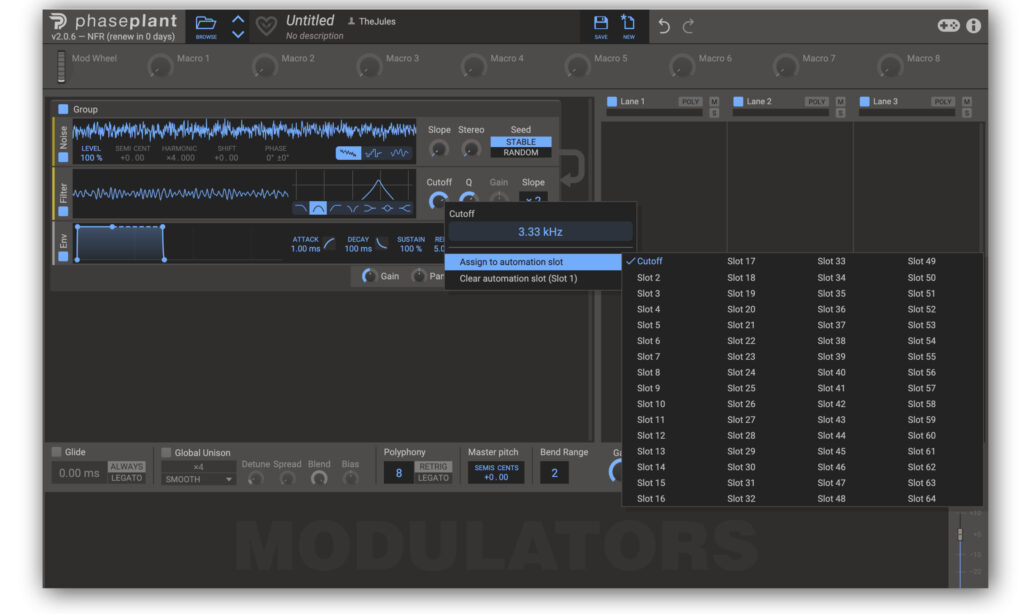The height and width of the screenshot is (614, 1024).
Task: Enable the Global Unison checkbox
Action: click(x=166, y=453)
